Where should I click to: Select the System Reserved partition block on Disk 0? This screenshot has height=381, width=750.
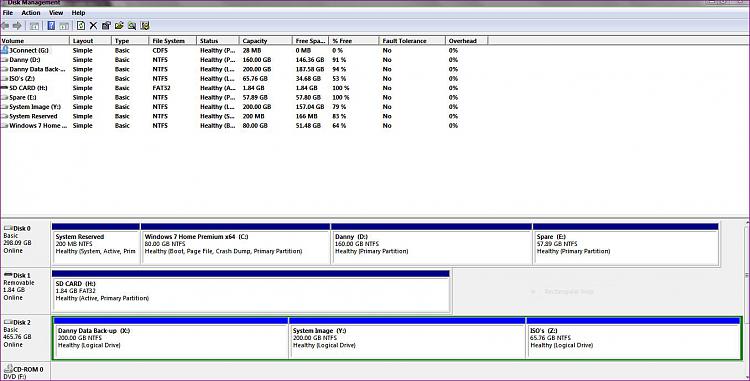pos(96,243)
